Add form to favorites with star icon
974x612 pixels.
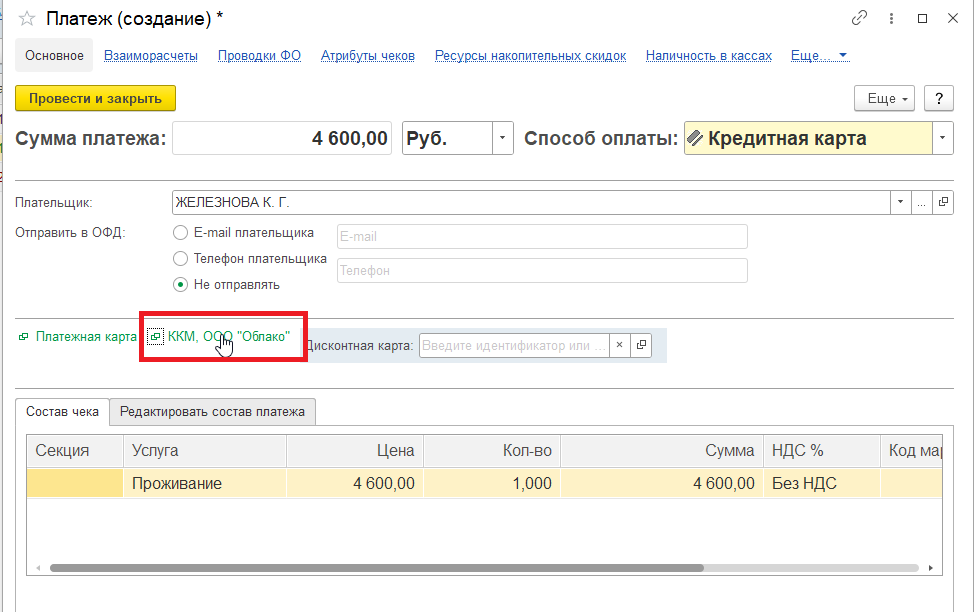(27, 18)
